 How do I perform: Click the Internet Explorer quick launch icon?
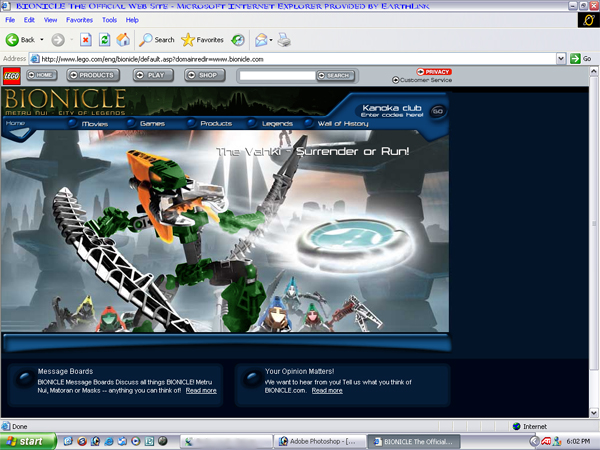[109, 442]
